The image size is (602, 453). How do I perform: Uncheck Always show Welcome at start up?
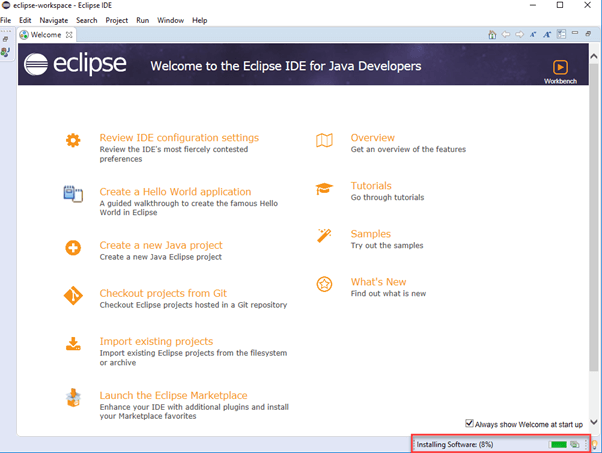[471, 424]
